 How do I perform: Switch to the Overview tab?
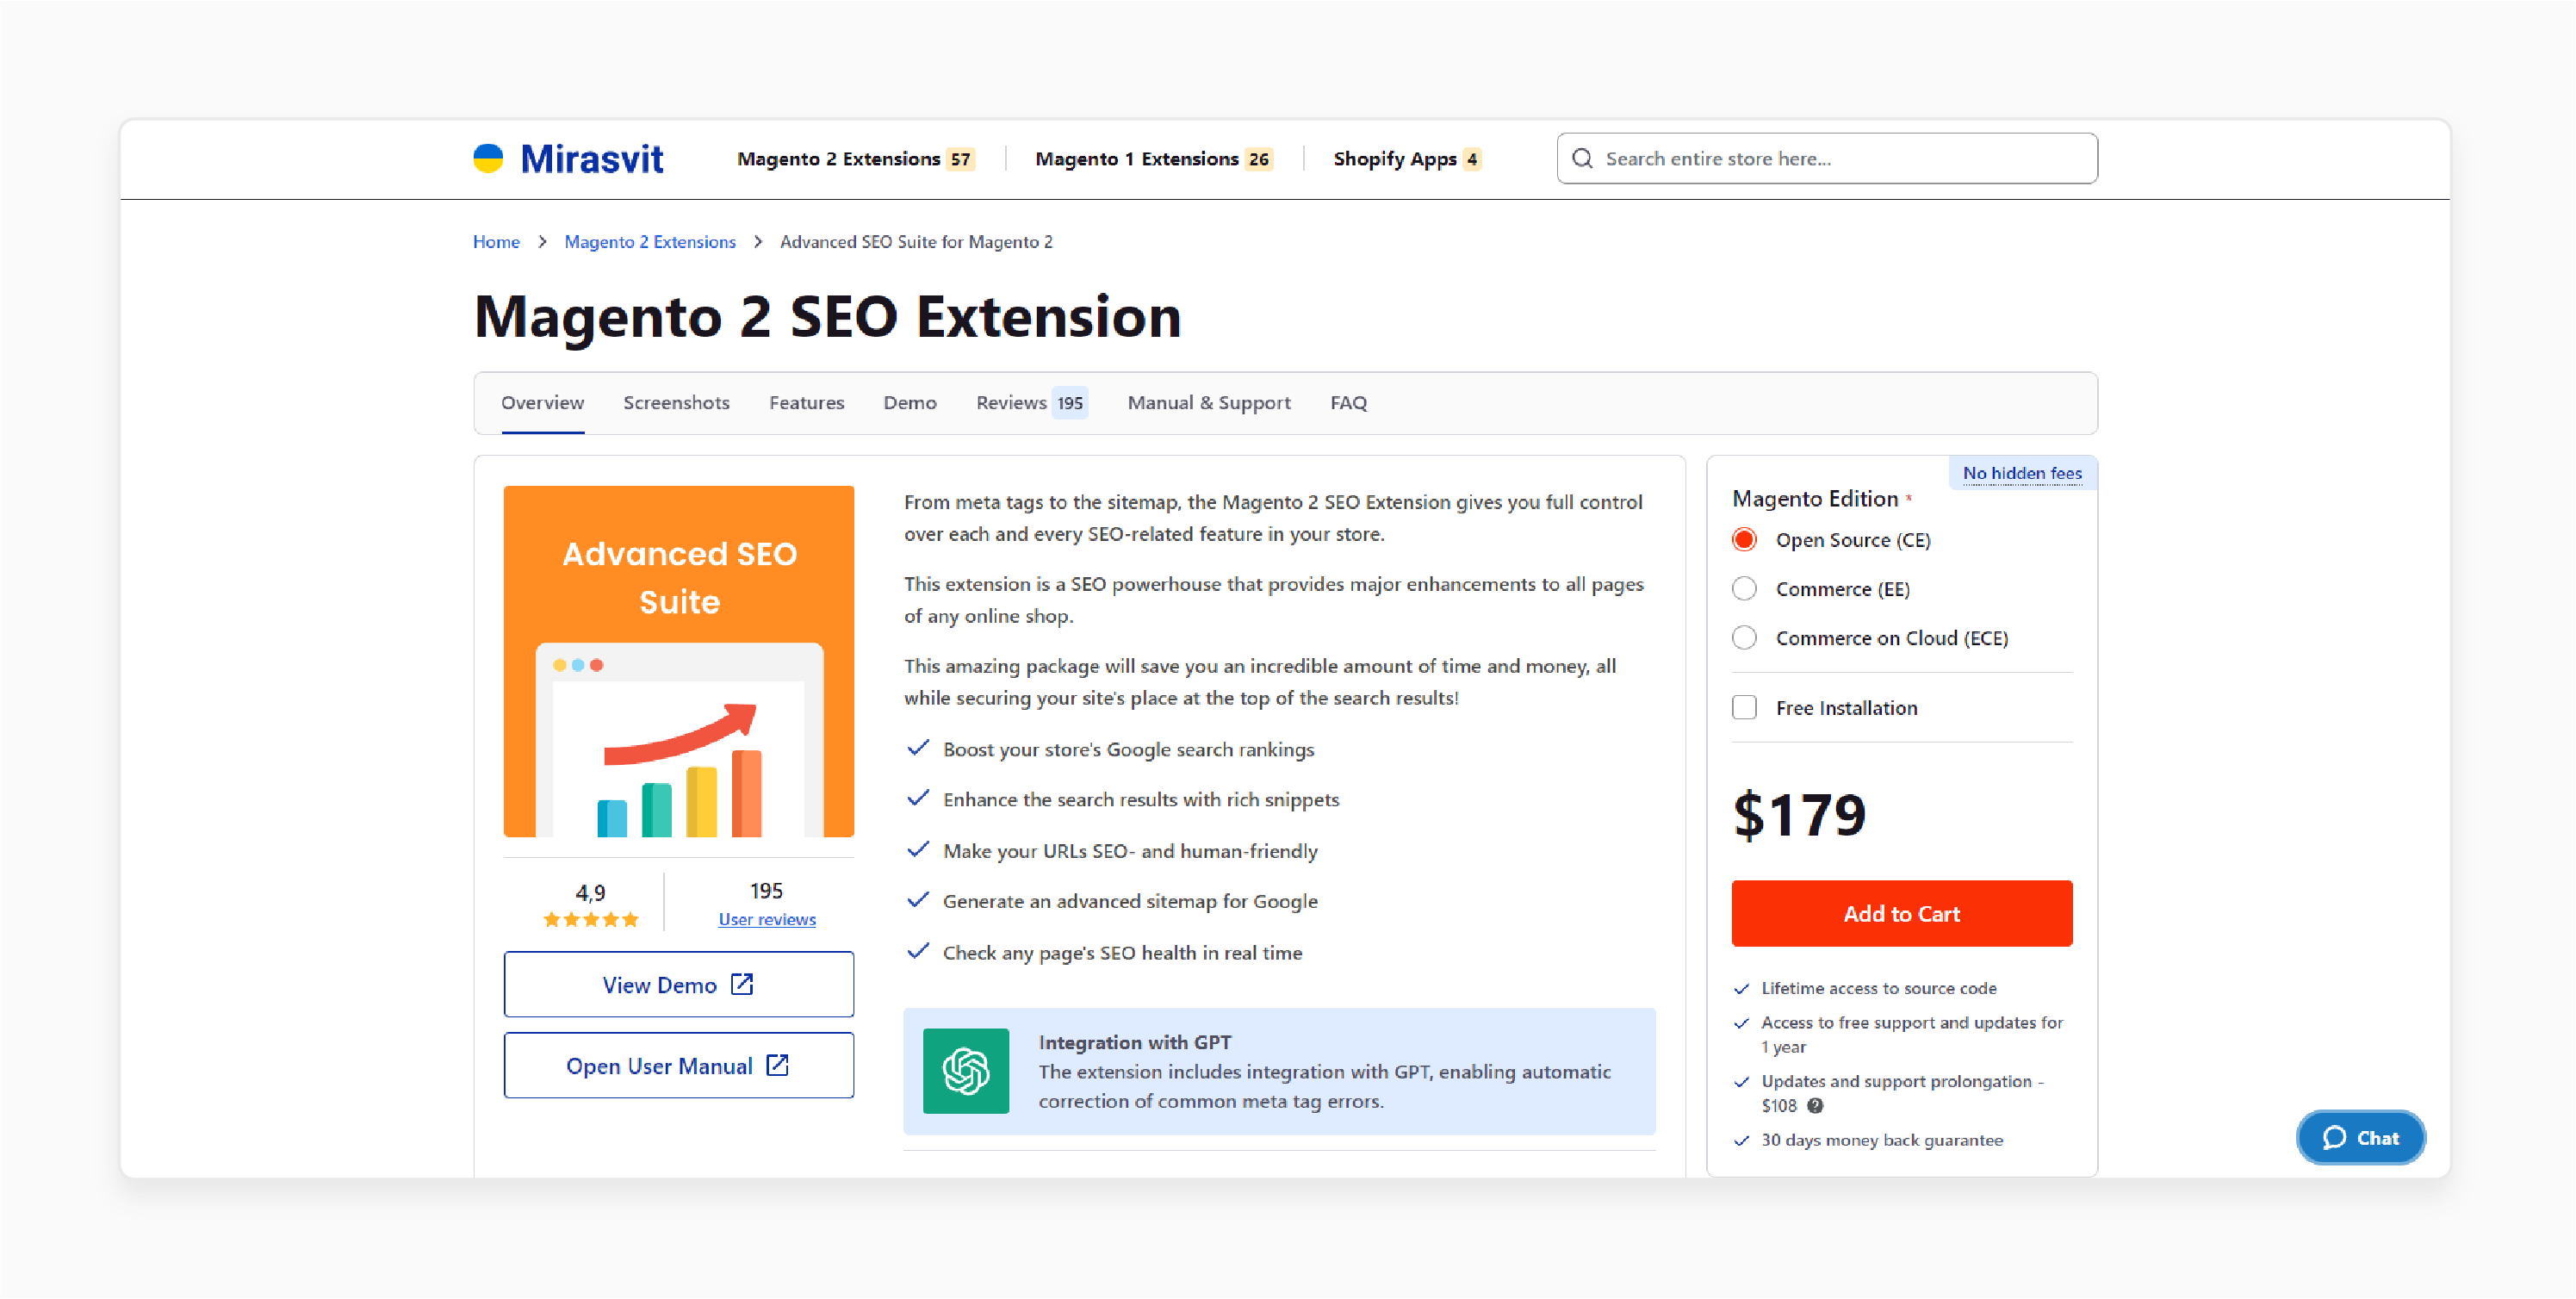(x=543, y=402)
